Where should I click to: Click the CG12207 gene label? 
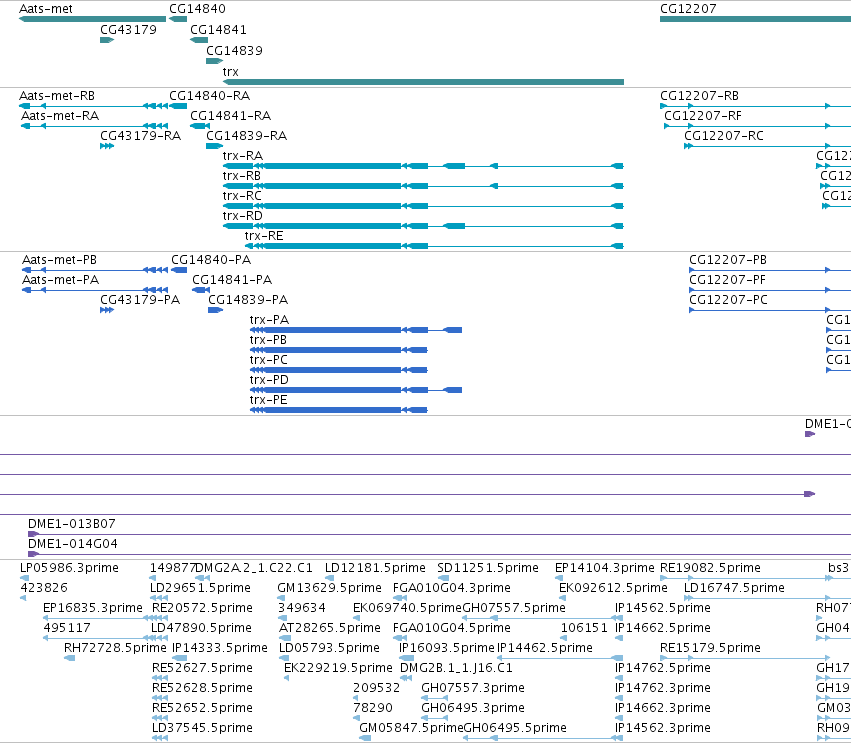point(688,9)
